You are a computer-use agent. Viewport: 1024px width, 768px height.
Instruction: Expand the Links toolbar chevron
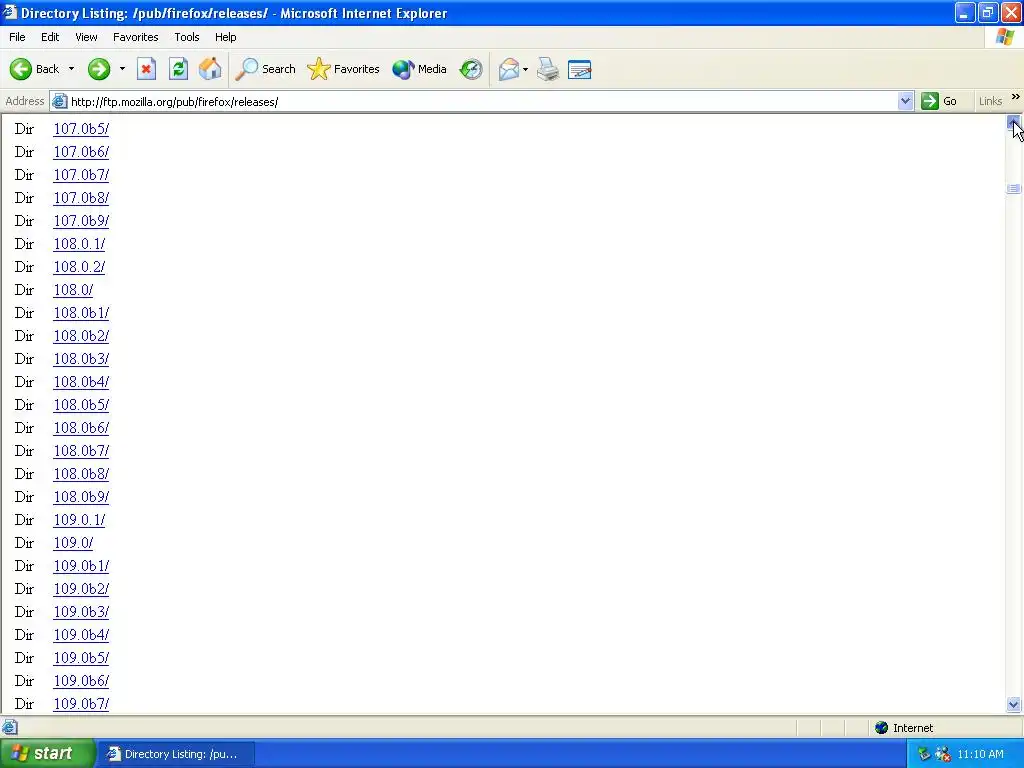click(x=1016, y=97)
